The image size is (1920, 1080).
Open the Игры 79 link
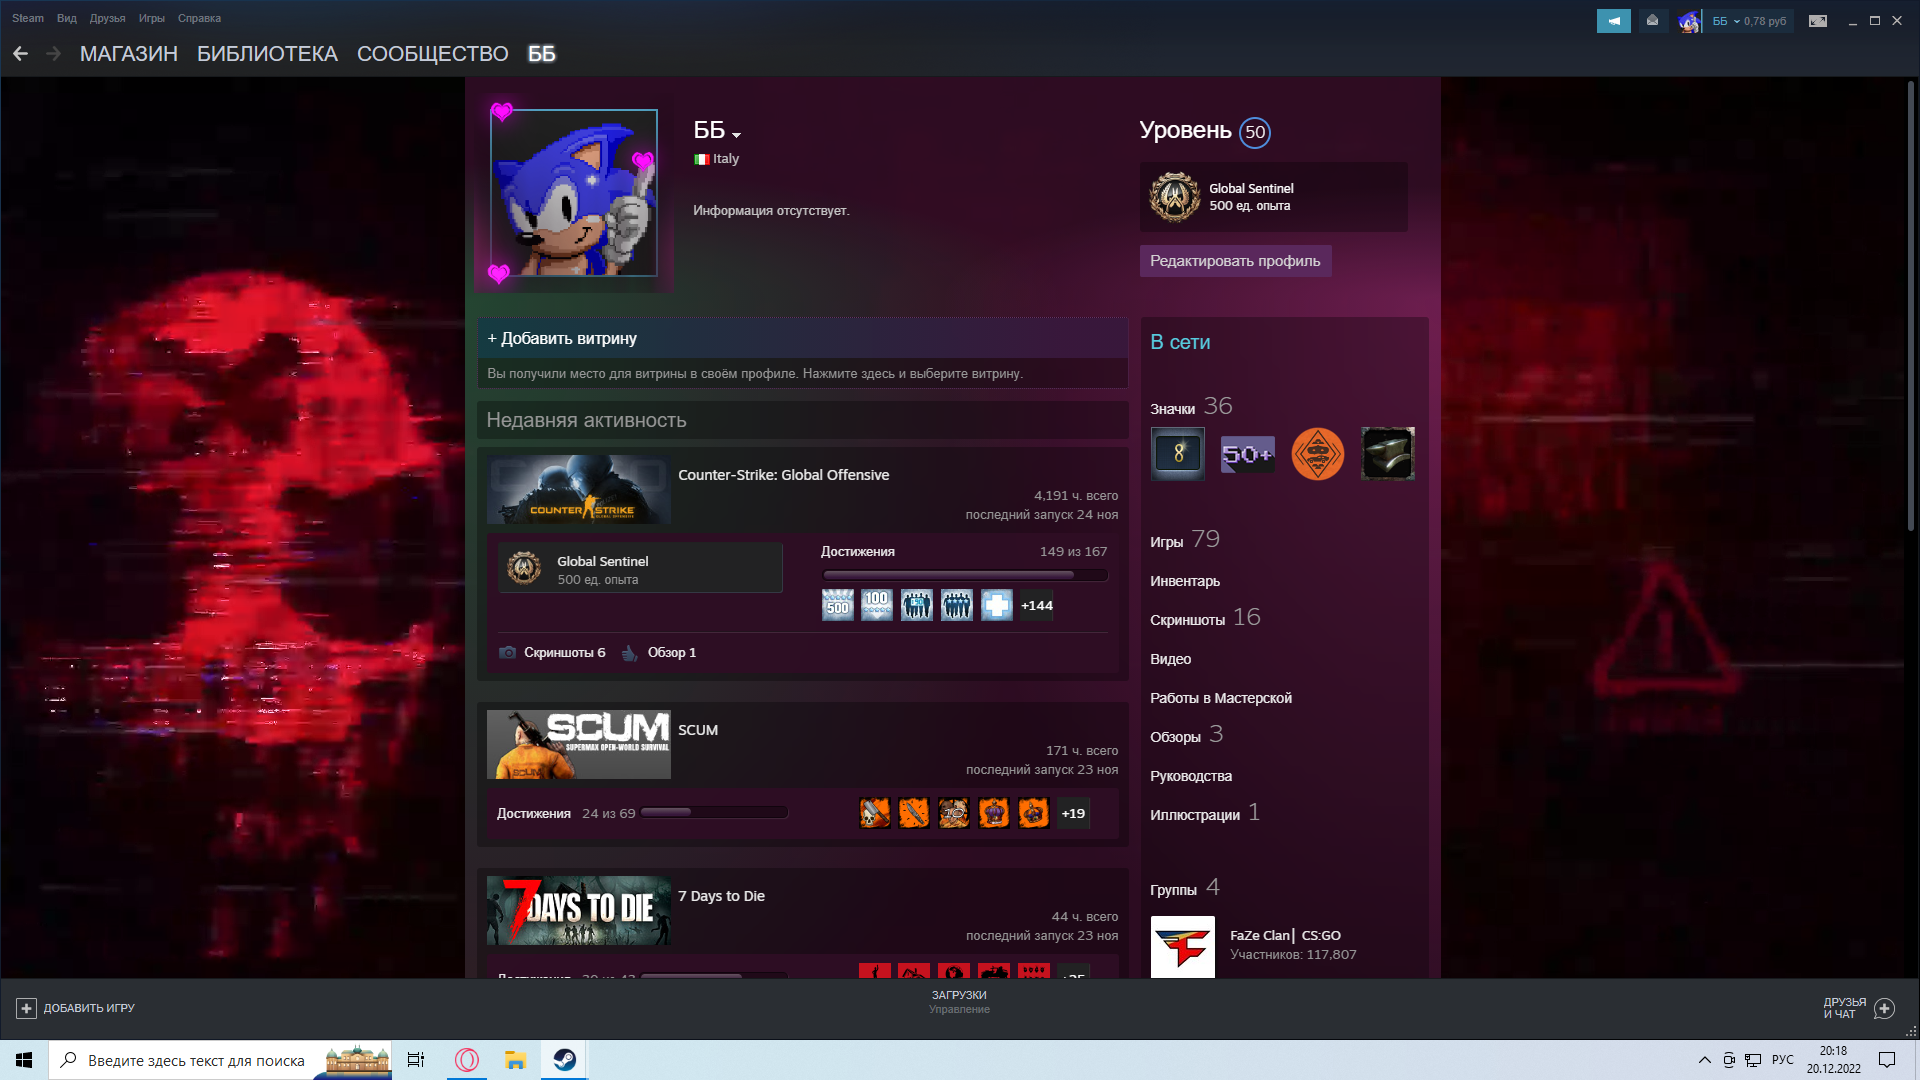1185,541
